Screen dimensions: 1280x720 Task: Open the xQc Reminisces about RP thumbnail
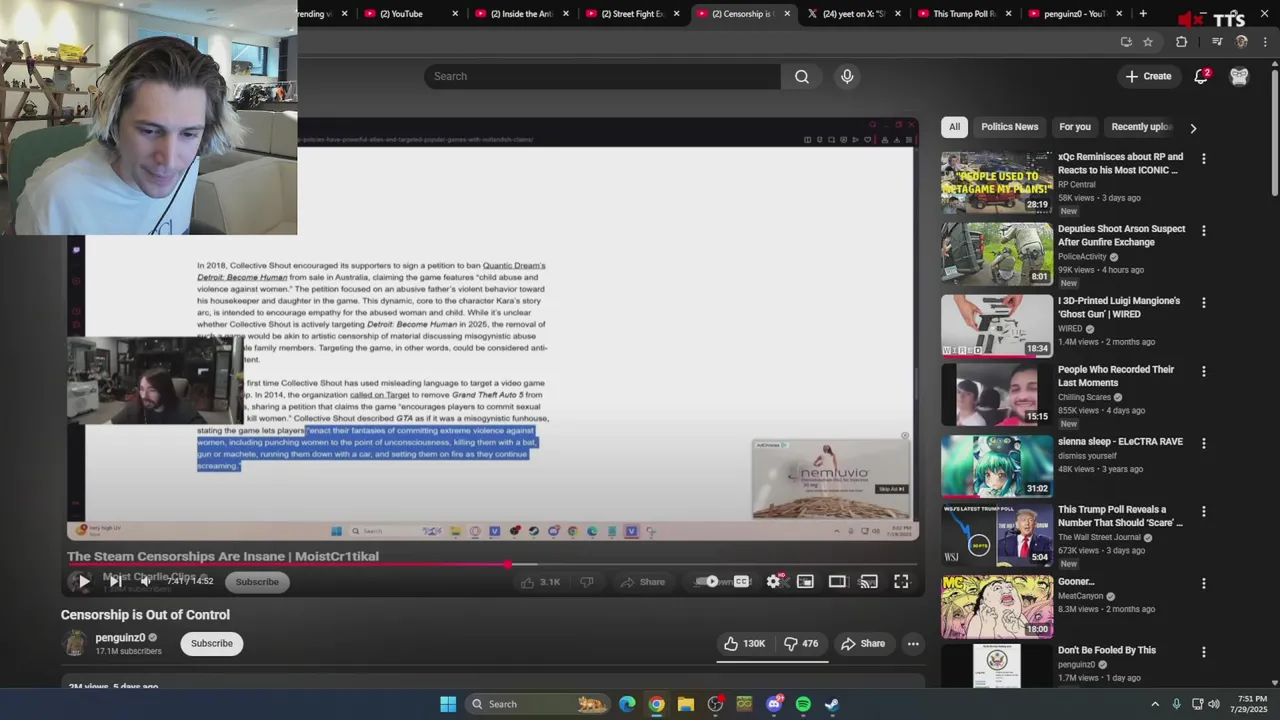996,182
